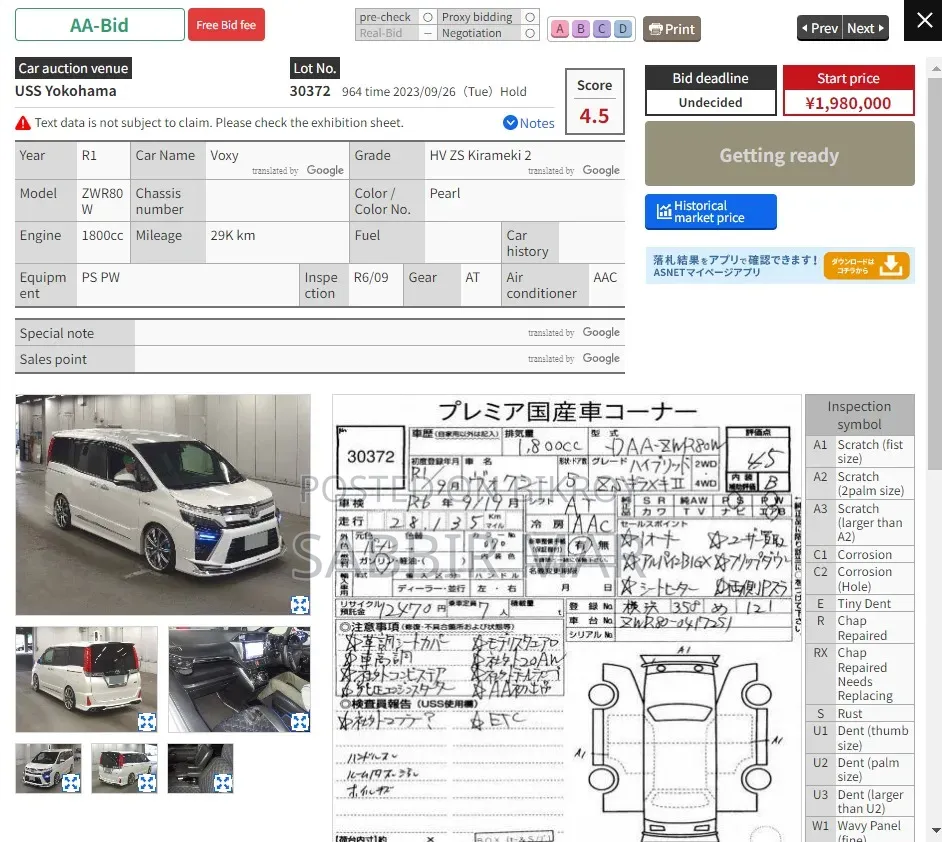The height and width of the screenshot is (842, 942).
Task: Open the interior dashboard thumbnail
Action: (239, 679)
